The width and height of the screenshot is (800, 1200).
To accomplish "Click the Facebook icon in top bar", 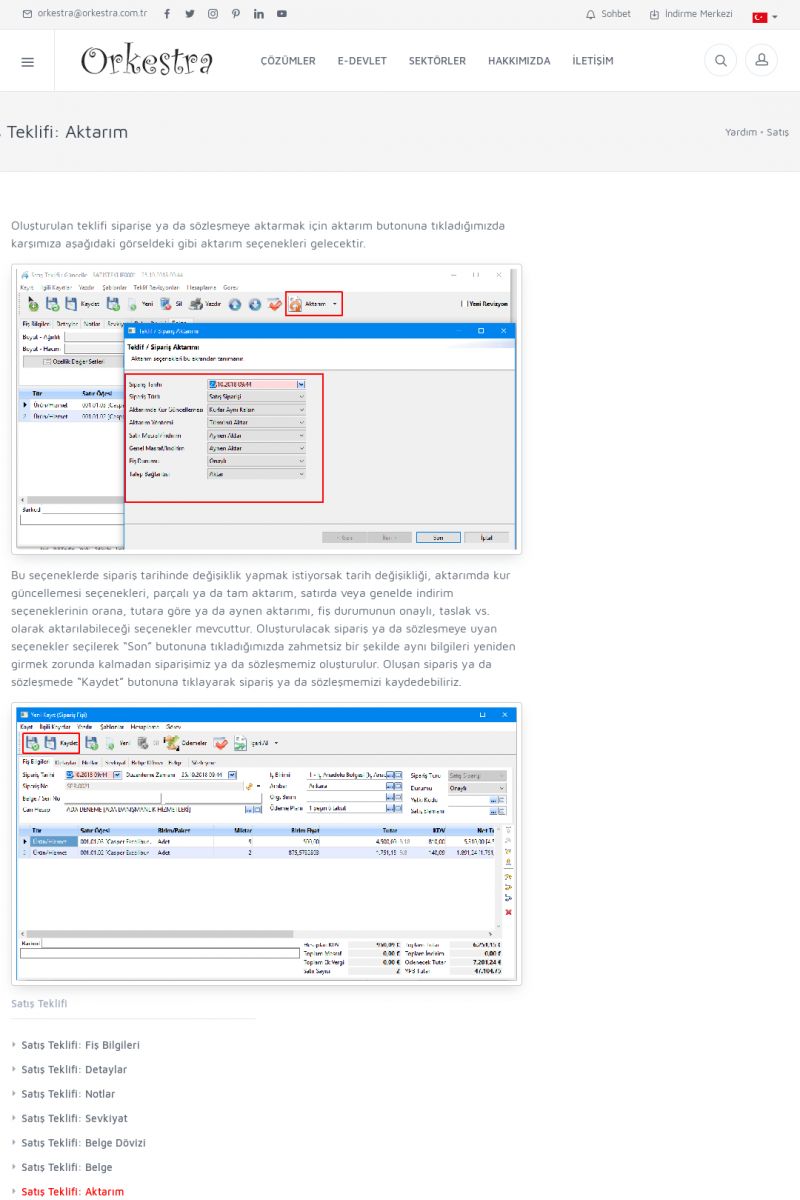I will (166, 14).
